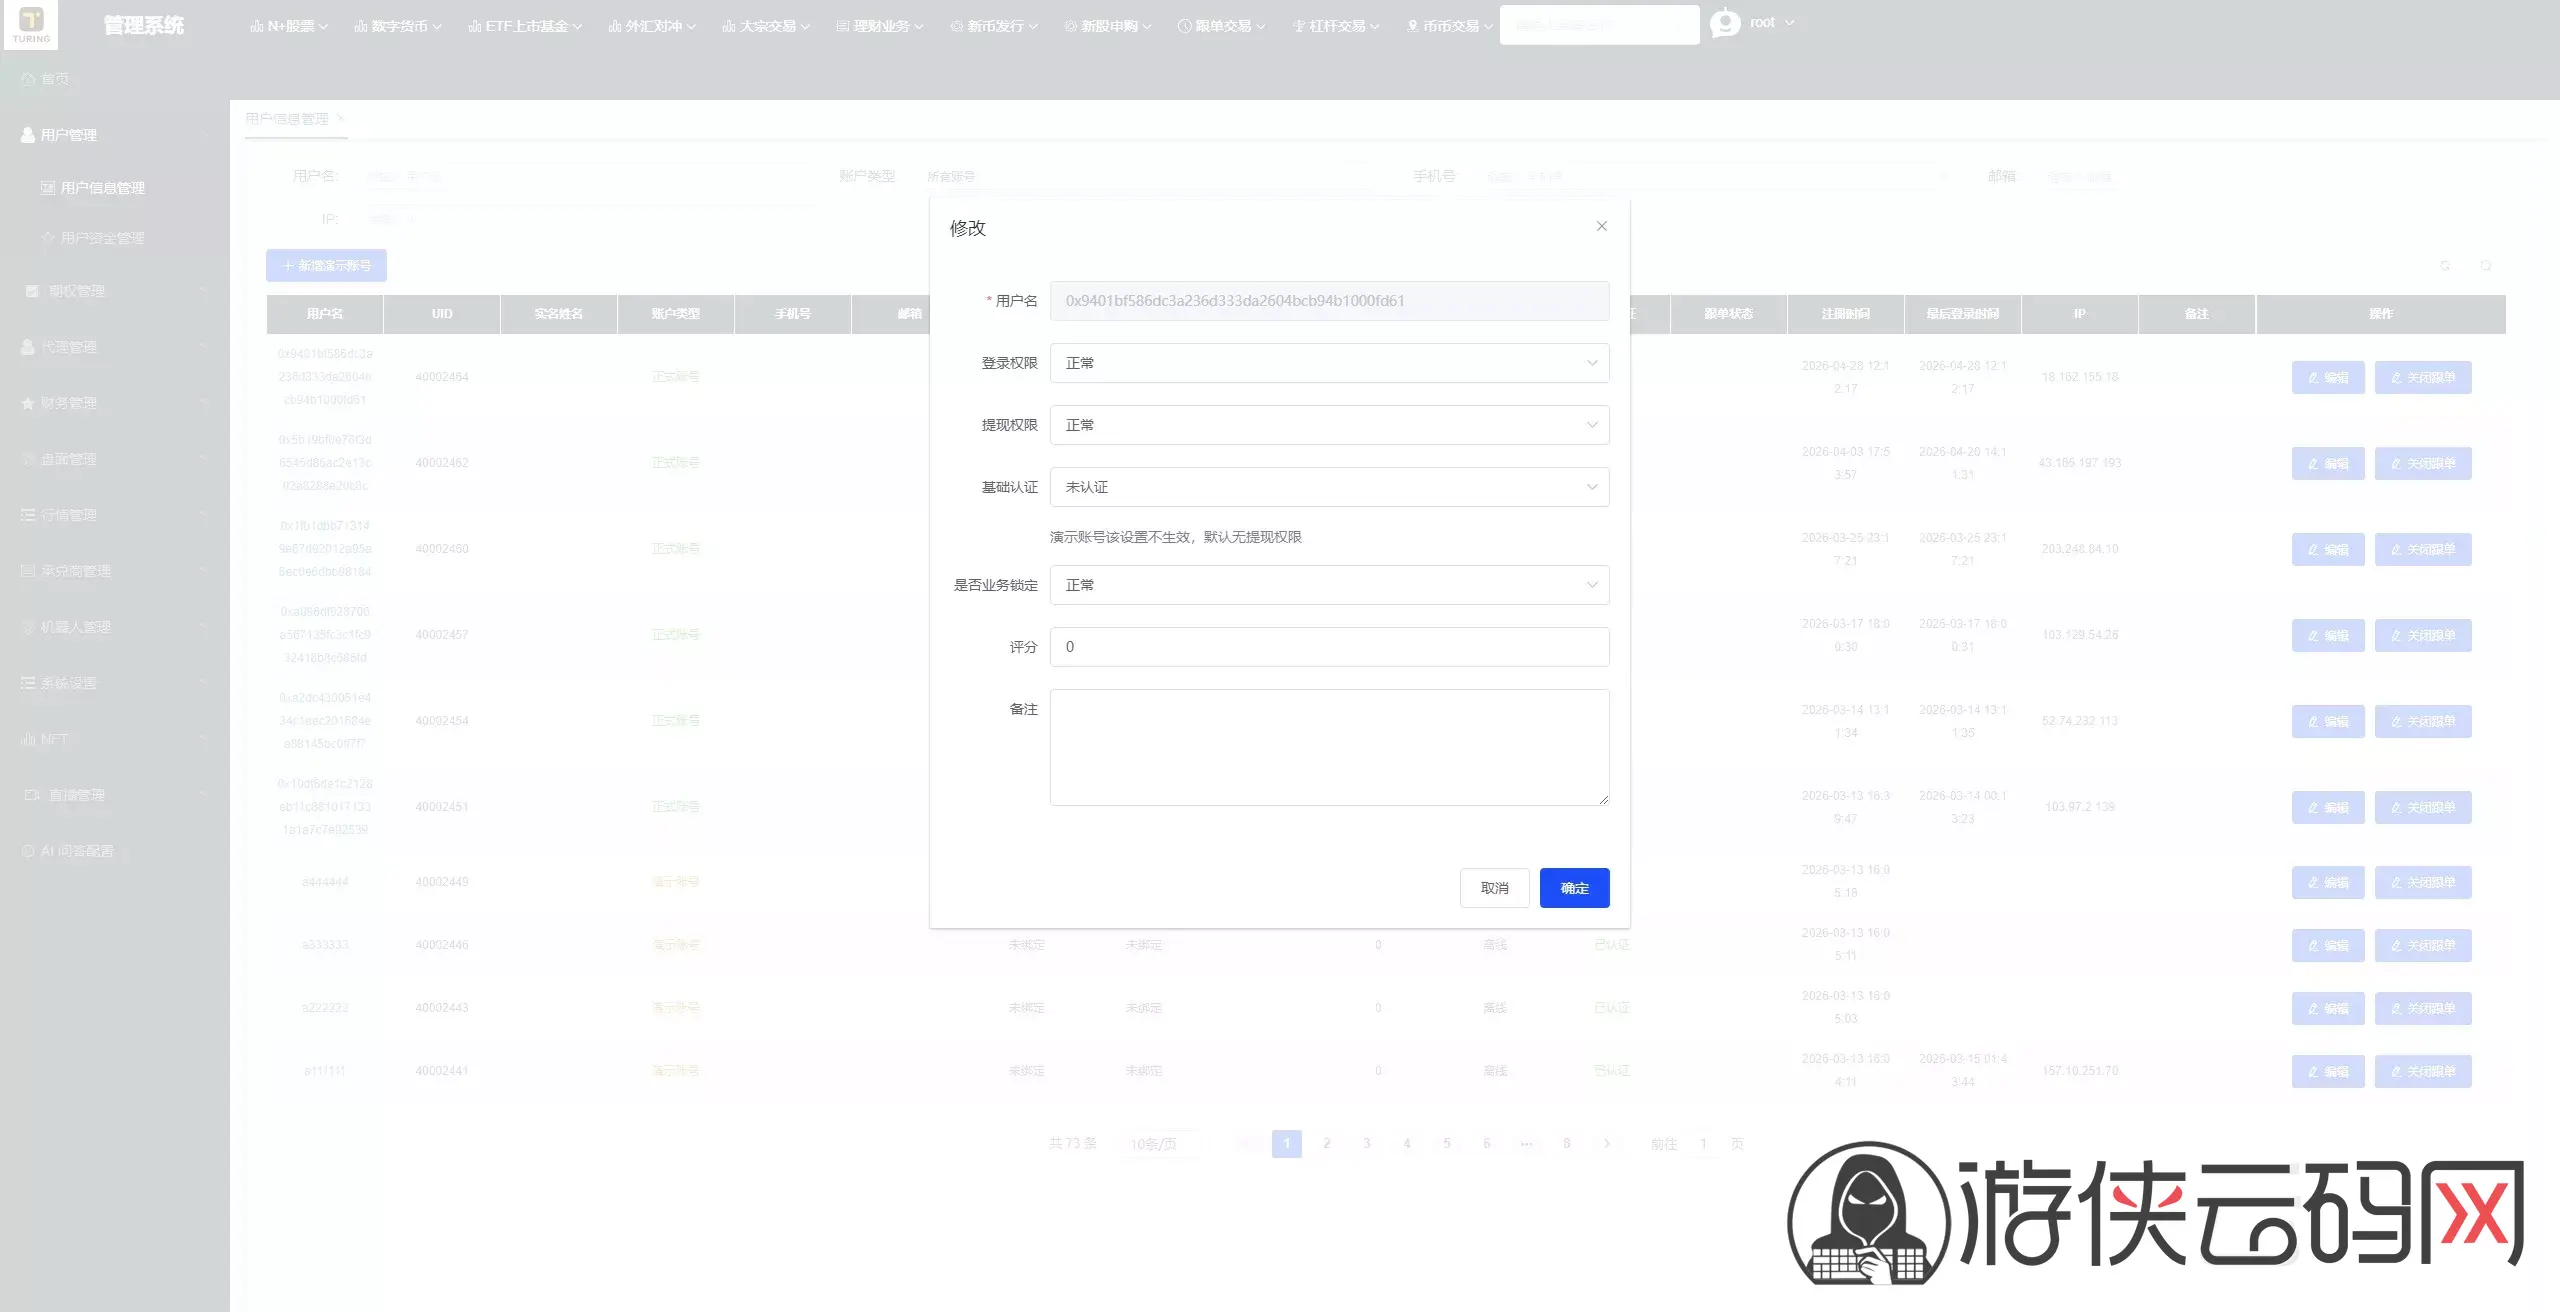Click the 跟单交易 clock icon
Viewport: 2560px width, 1312px height.
point(1184,26)
